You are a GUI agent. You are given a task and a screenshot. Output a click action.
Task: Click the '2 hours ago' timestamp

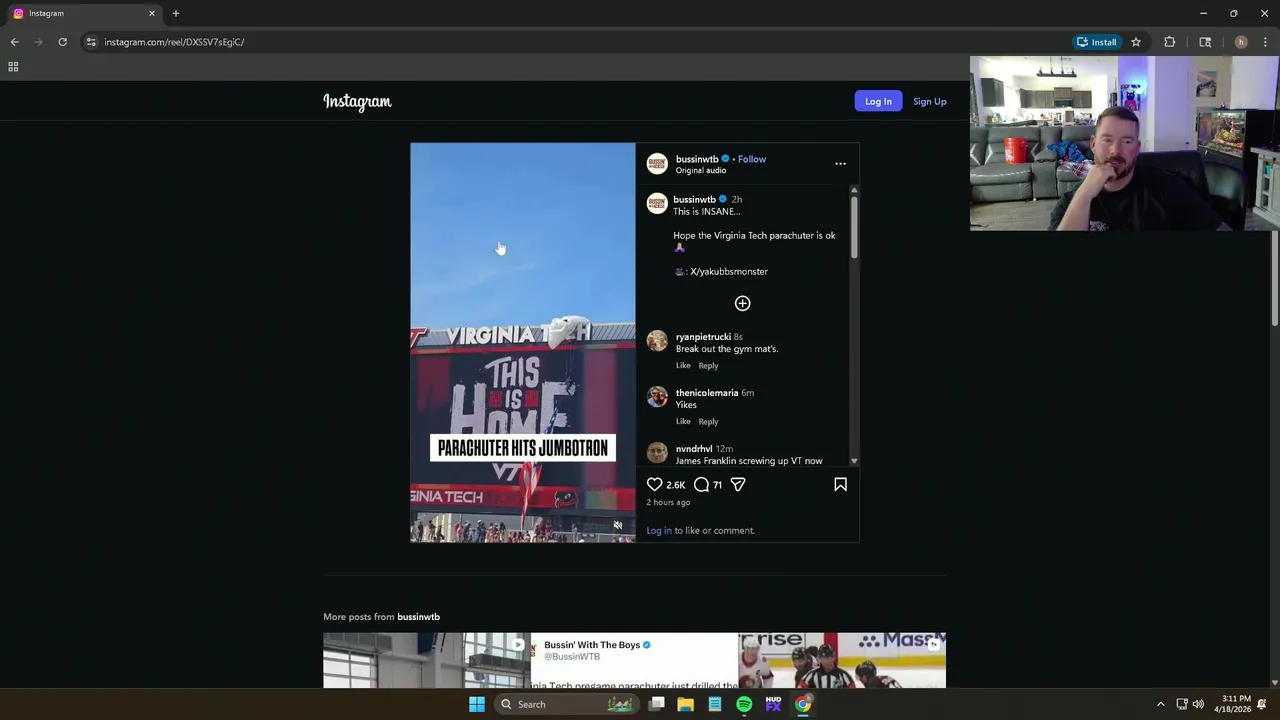[x=668, y=502]
